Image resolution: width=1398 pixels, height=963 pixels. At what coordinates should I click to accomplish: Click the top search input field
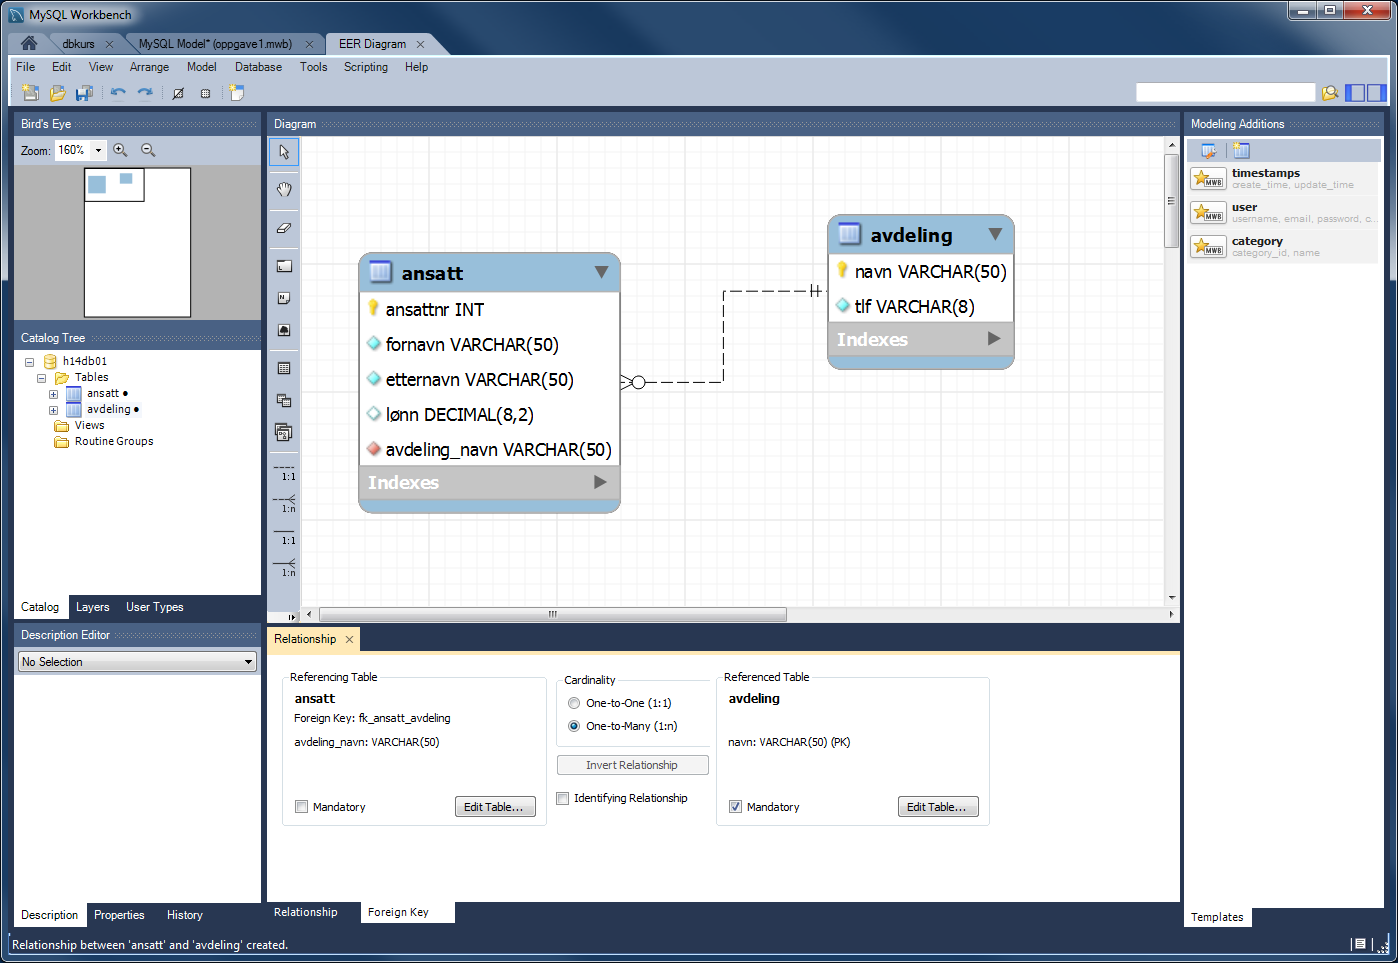1225,92
